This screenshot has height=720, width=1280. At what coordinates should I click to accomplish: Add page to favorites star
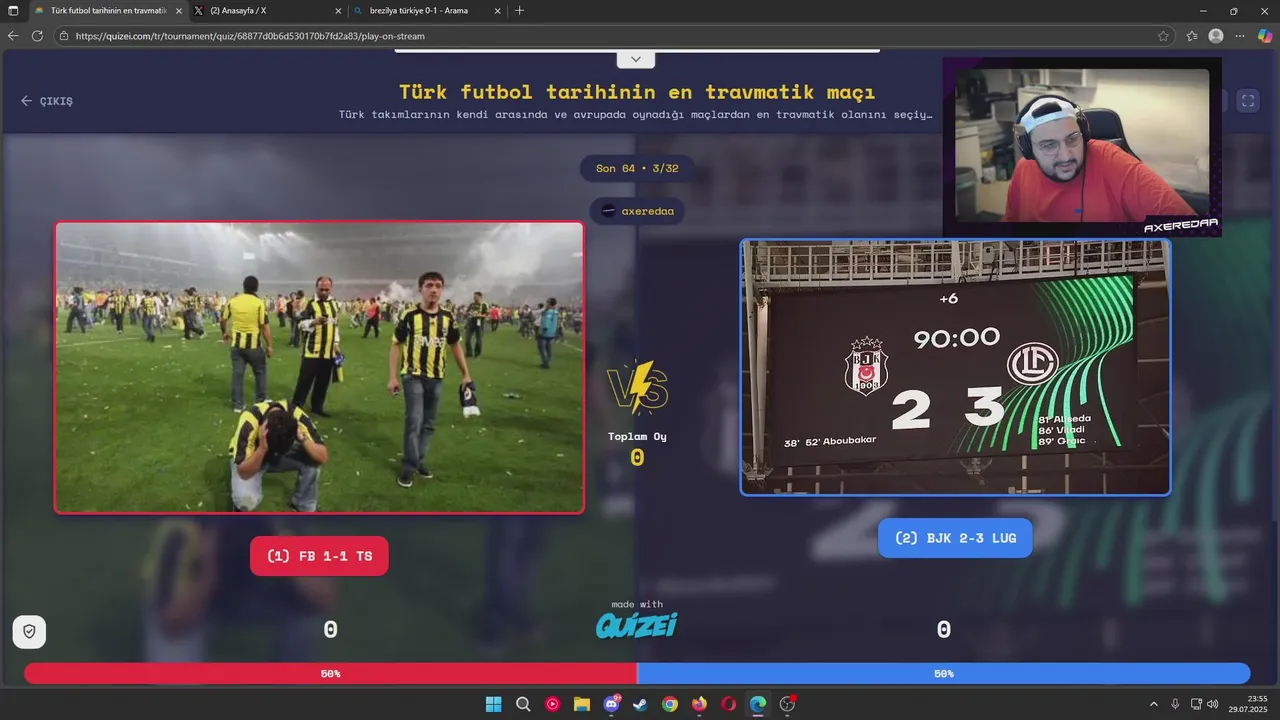click(1163, 36)
